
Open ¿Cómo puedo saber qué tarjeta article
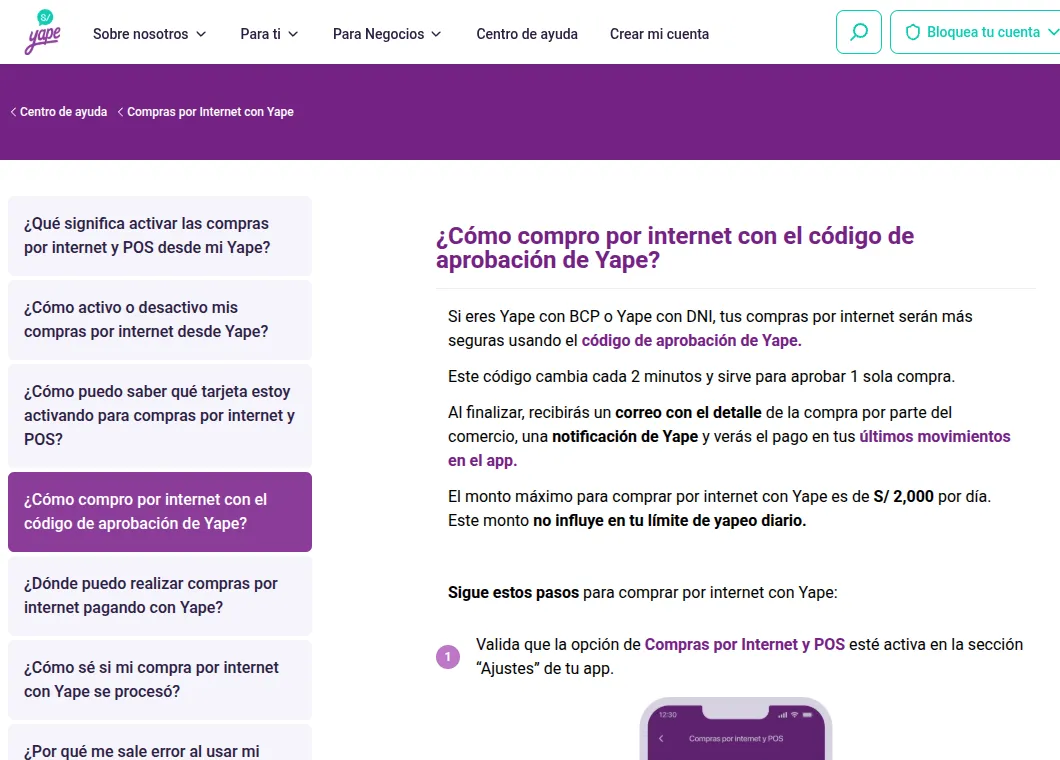pyautogui.click(x=160, y=416)
